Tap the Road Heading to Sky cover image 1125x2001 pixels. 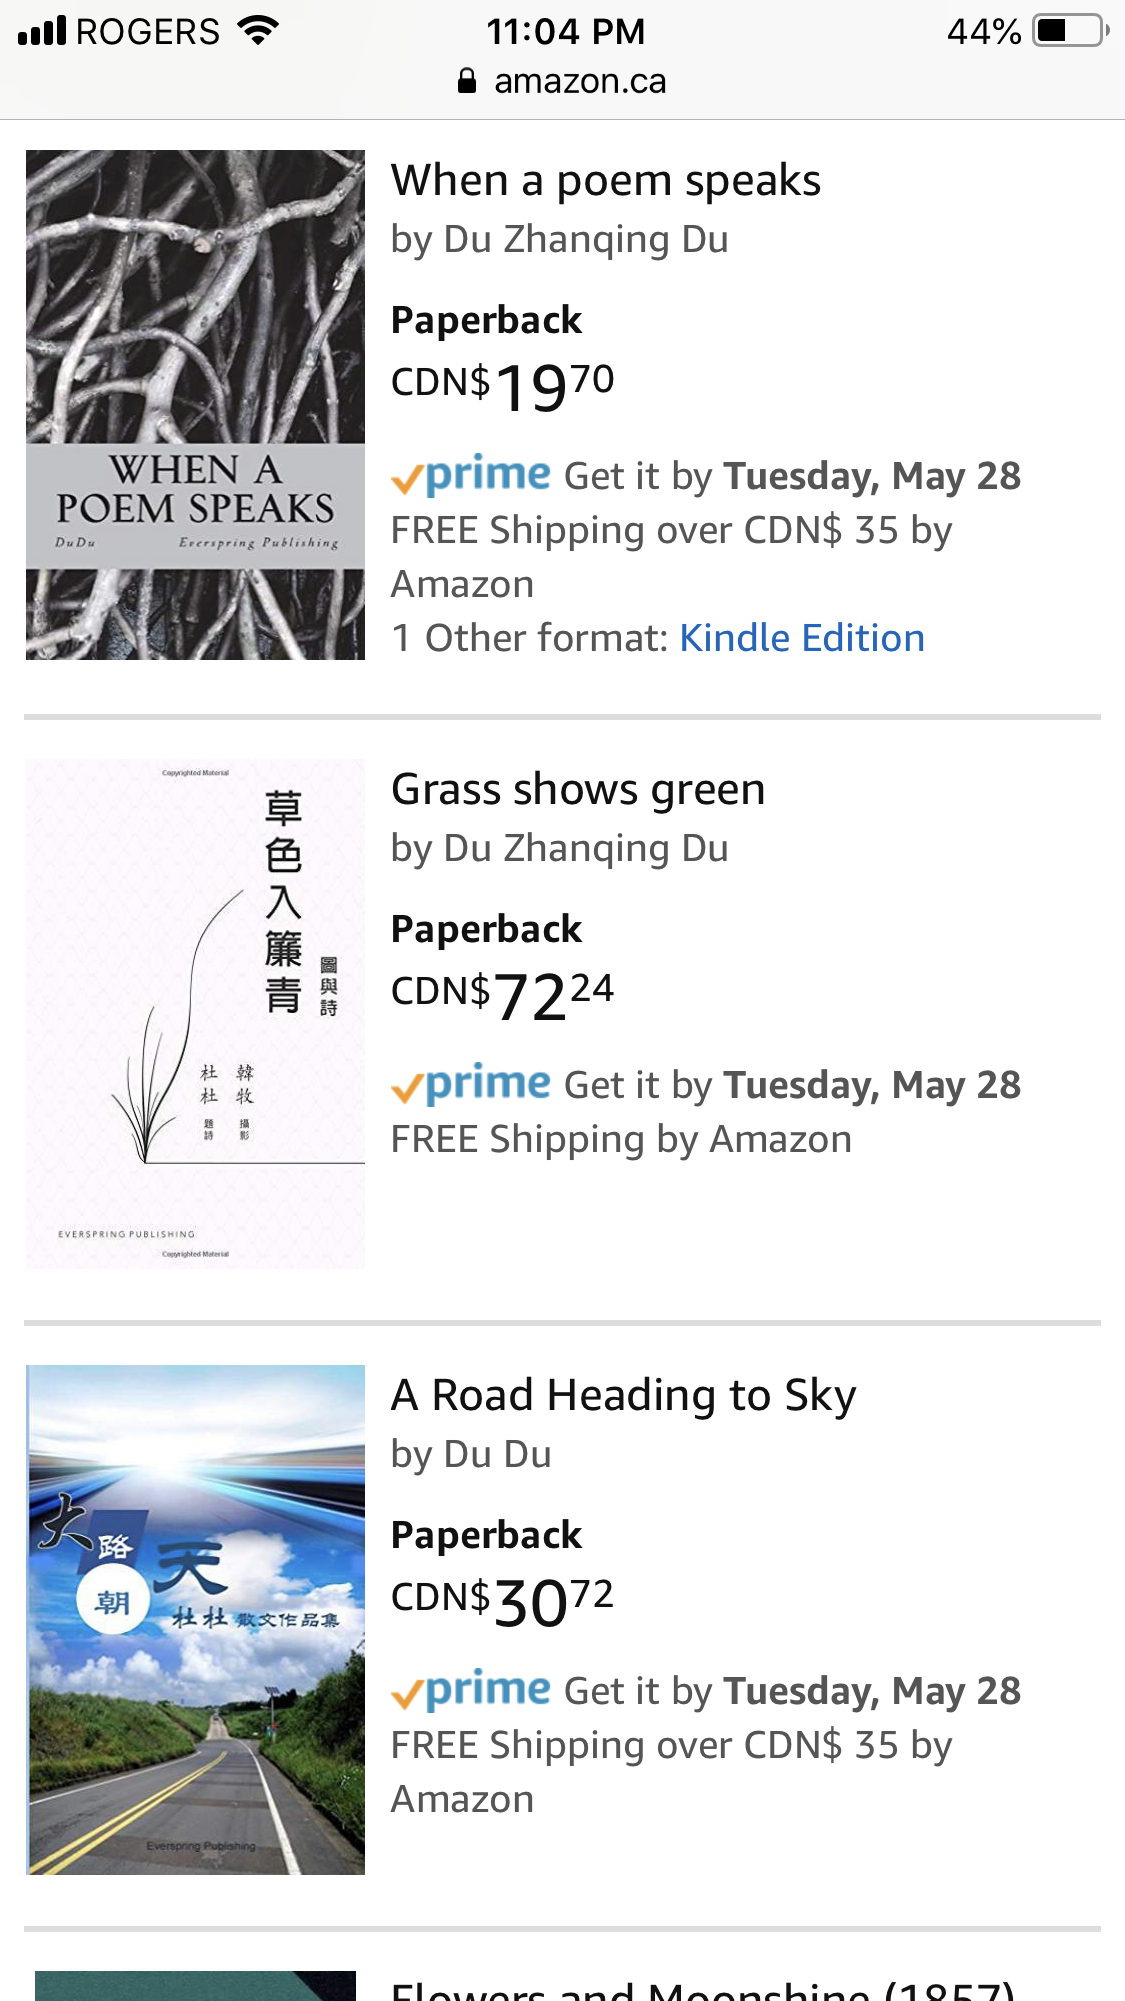click(x=196, y=1620)
